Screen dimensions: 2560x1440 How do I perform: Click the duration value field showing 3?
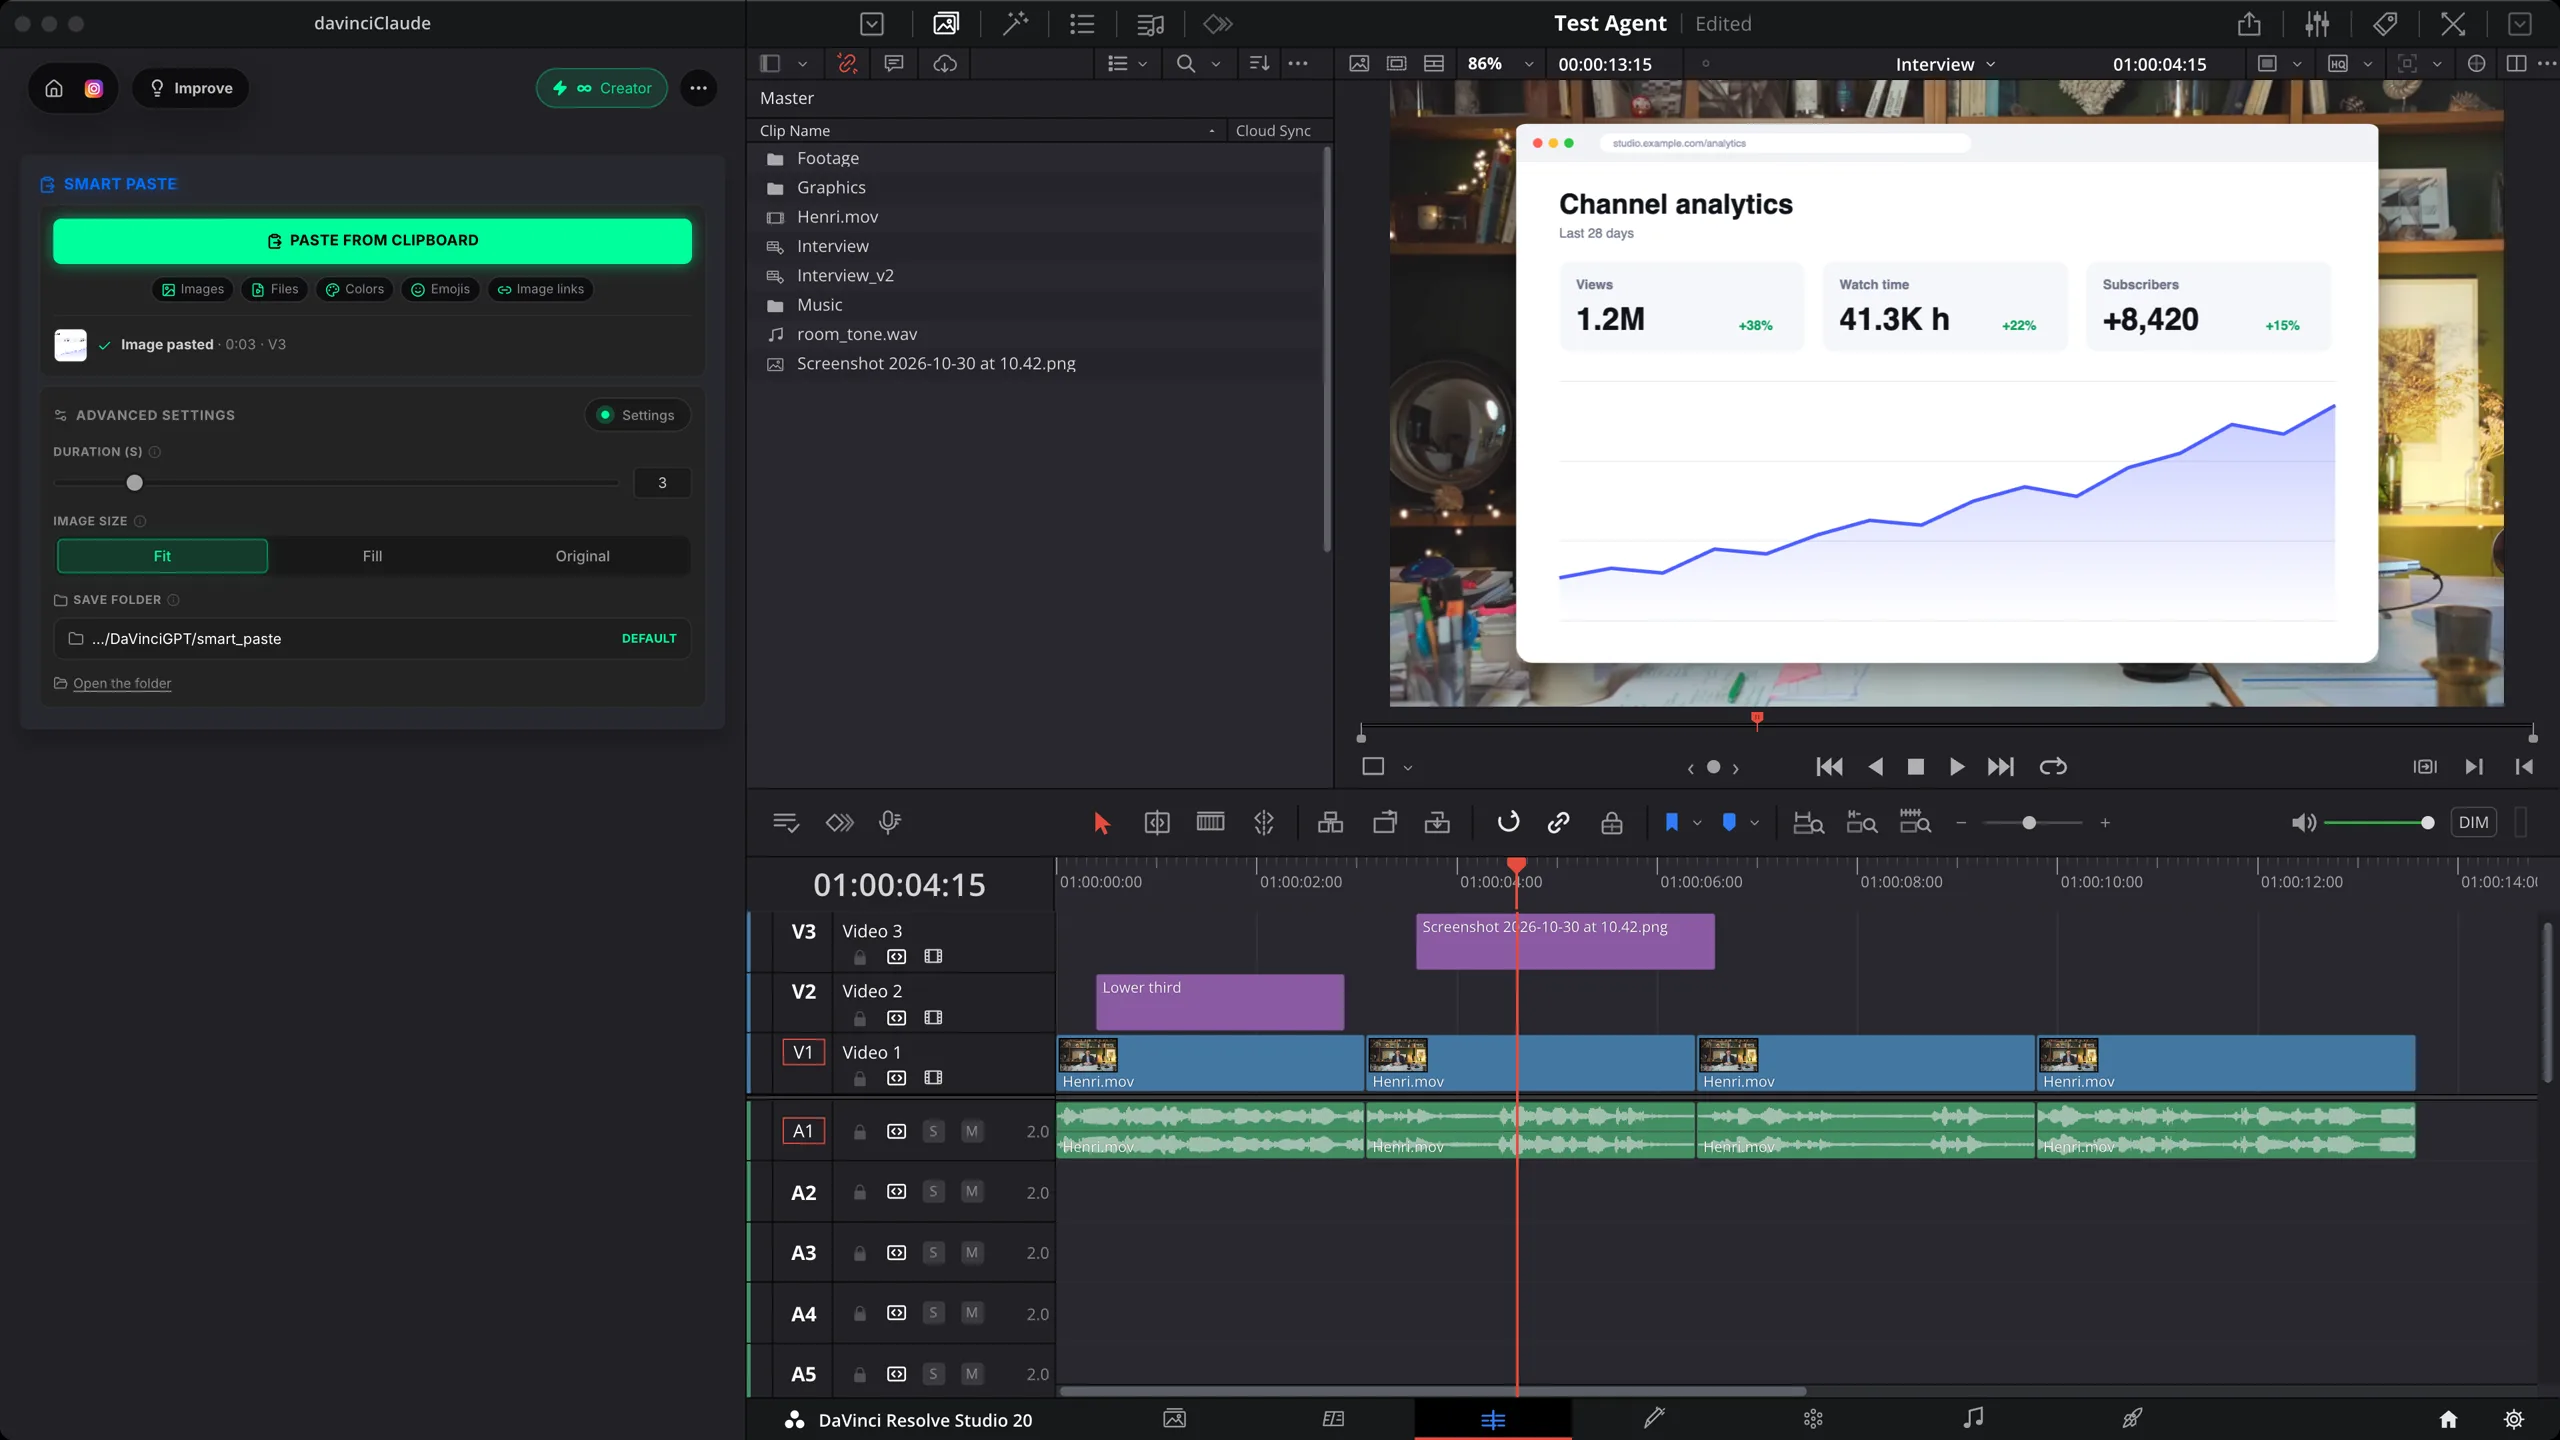(x=662, y=483)
